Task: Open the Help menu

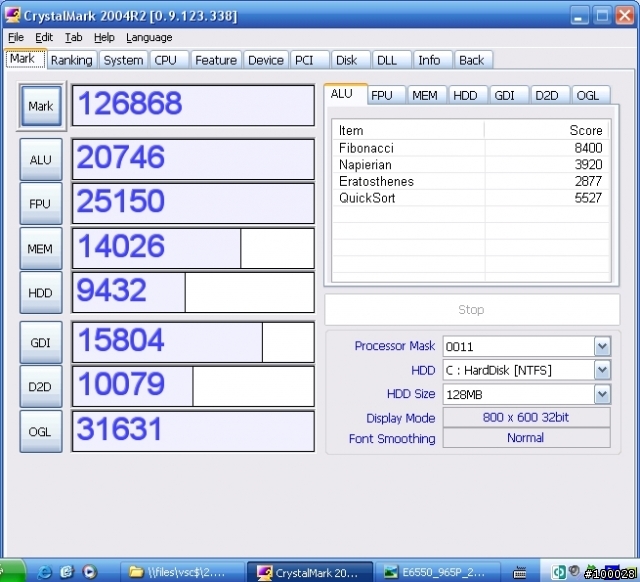Action: (x=104, y=38)
